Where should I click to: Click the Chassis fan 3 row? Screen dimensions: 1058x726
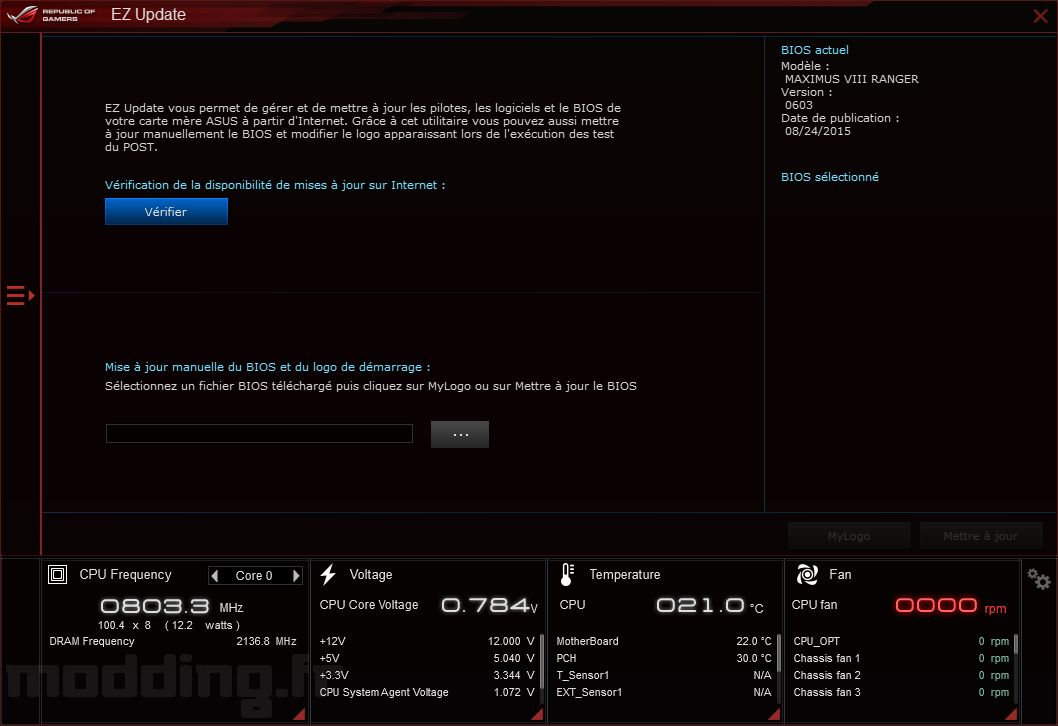[901, 692]
